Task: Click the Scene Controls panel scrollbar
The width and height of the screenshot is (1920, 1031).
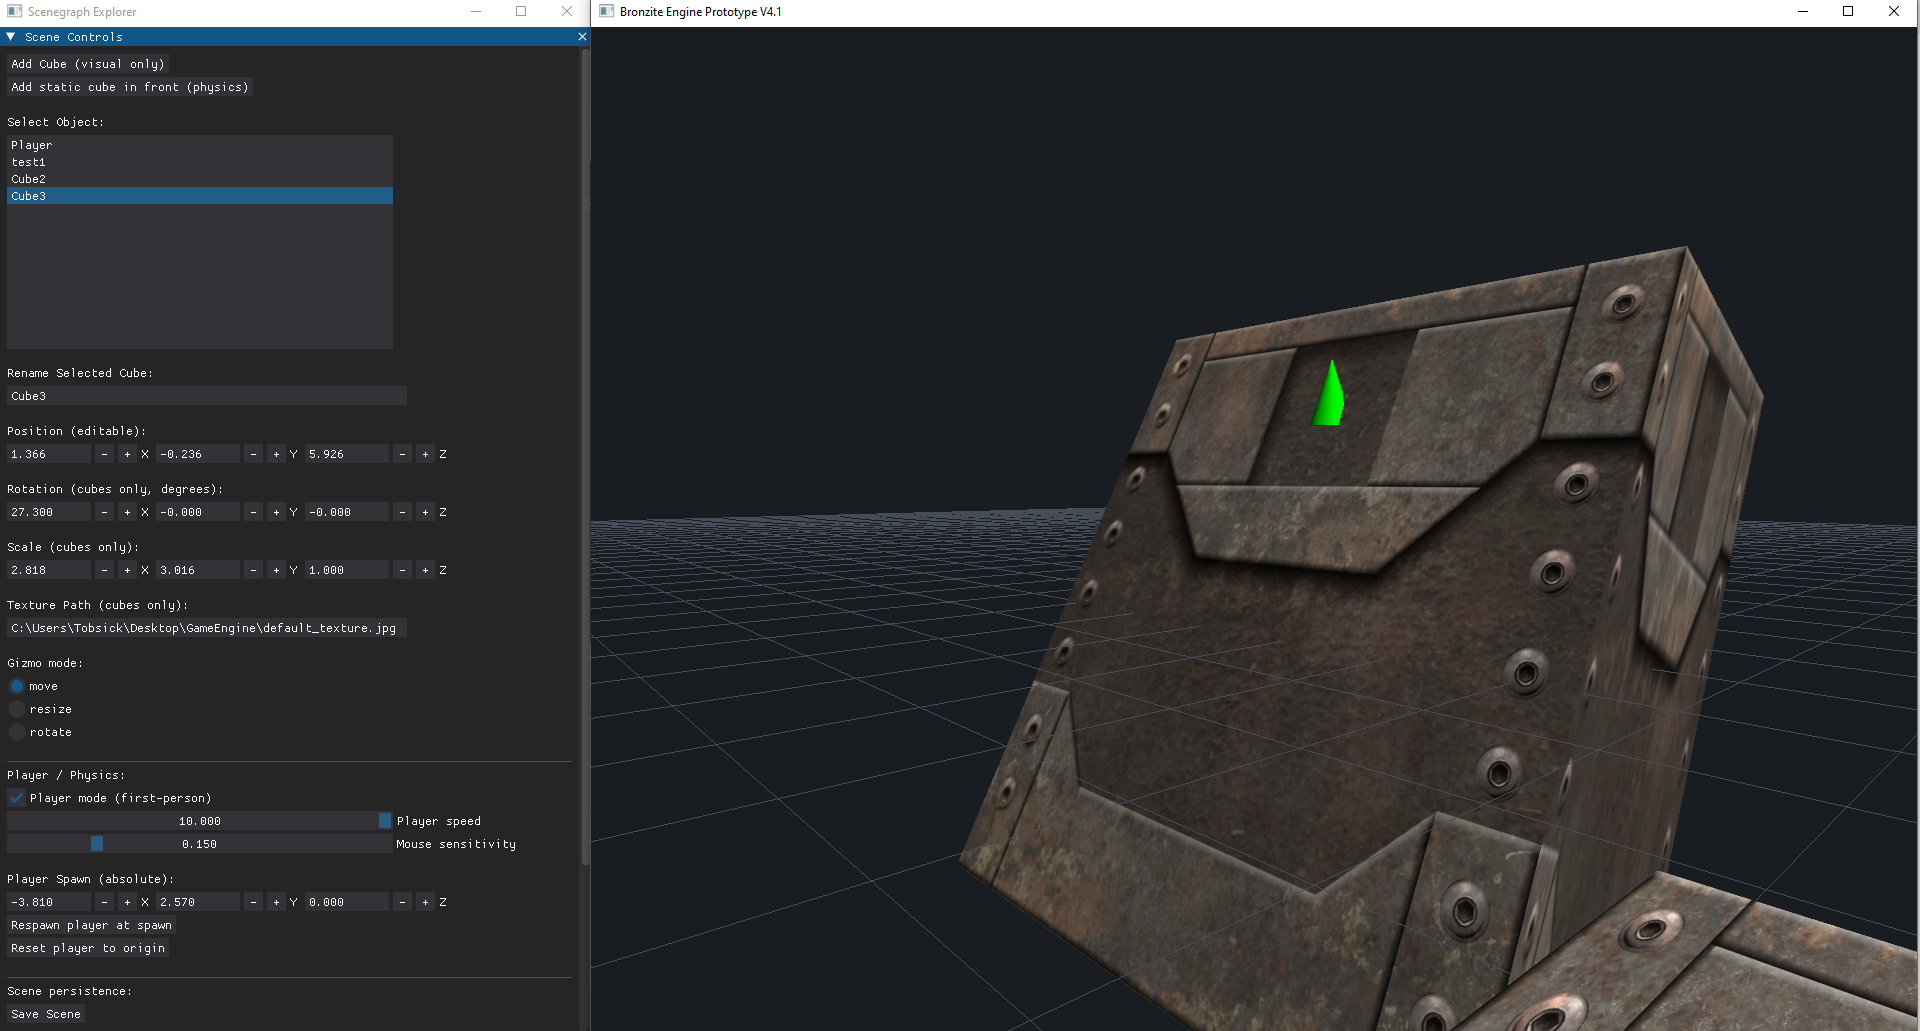Action: [x=585, y=456]
